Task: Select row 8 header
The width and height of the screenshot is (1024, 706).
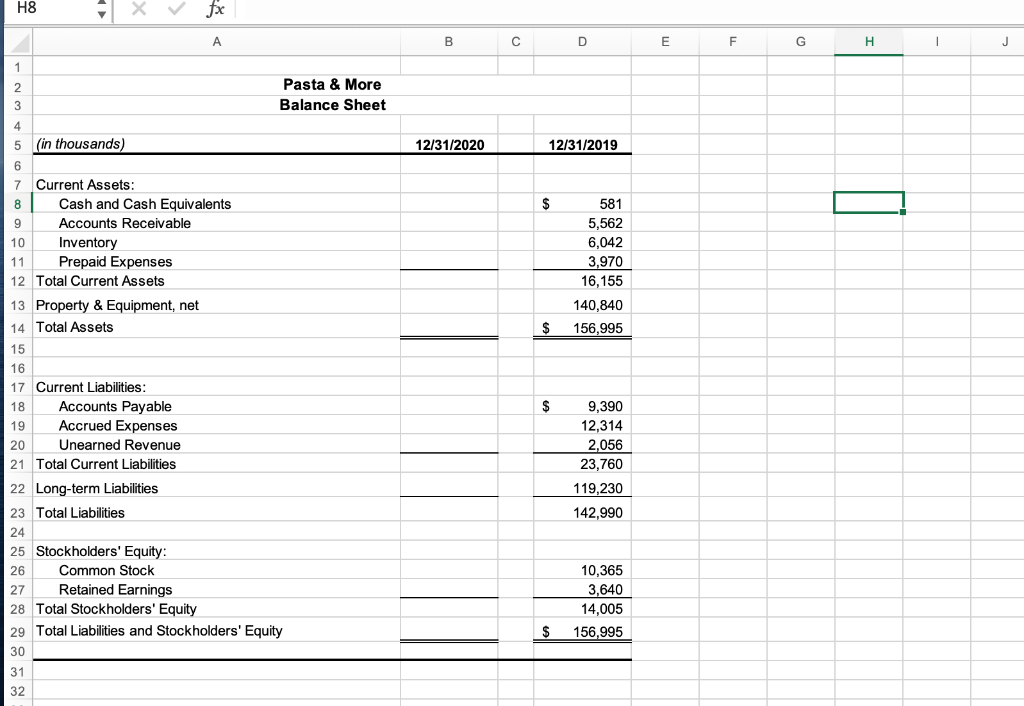Action: (x=18, y=204)
